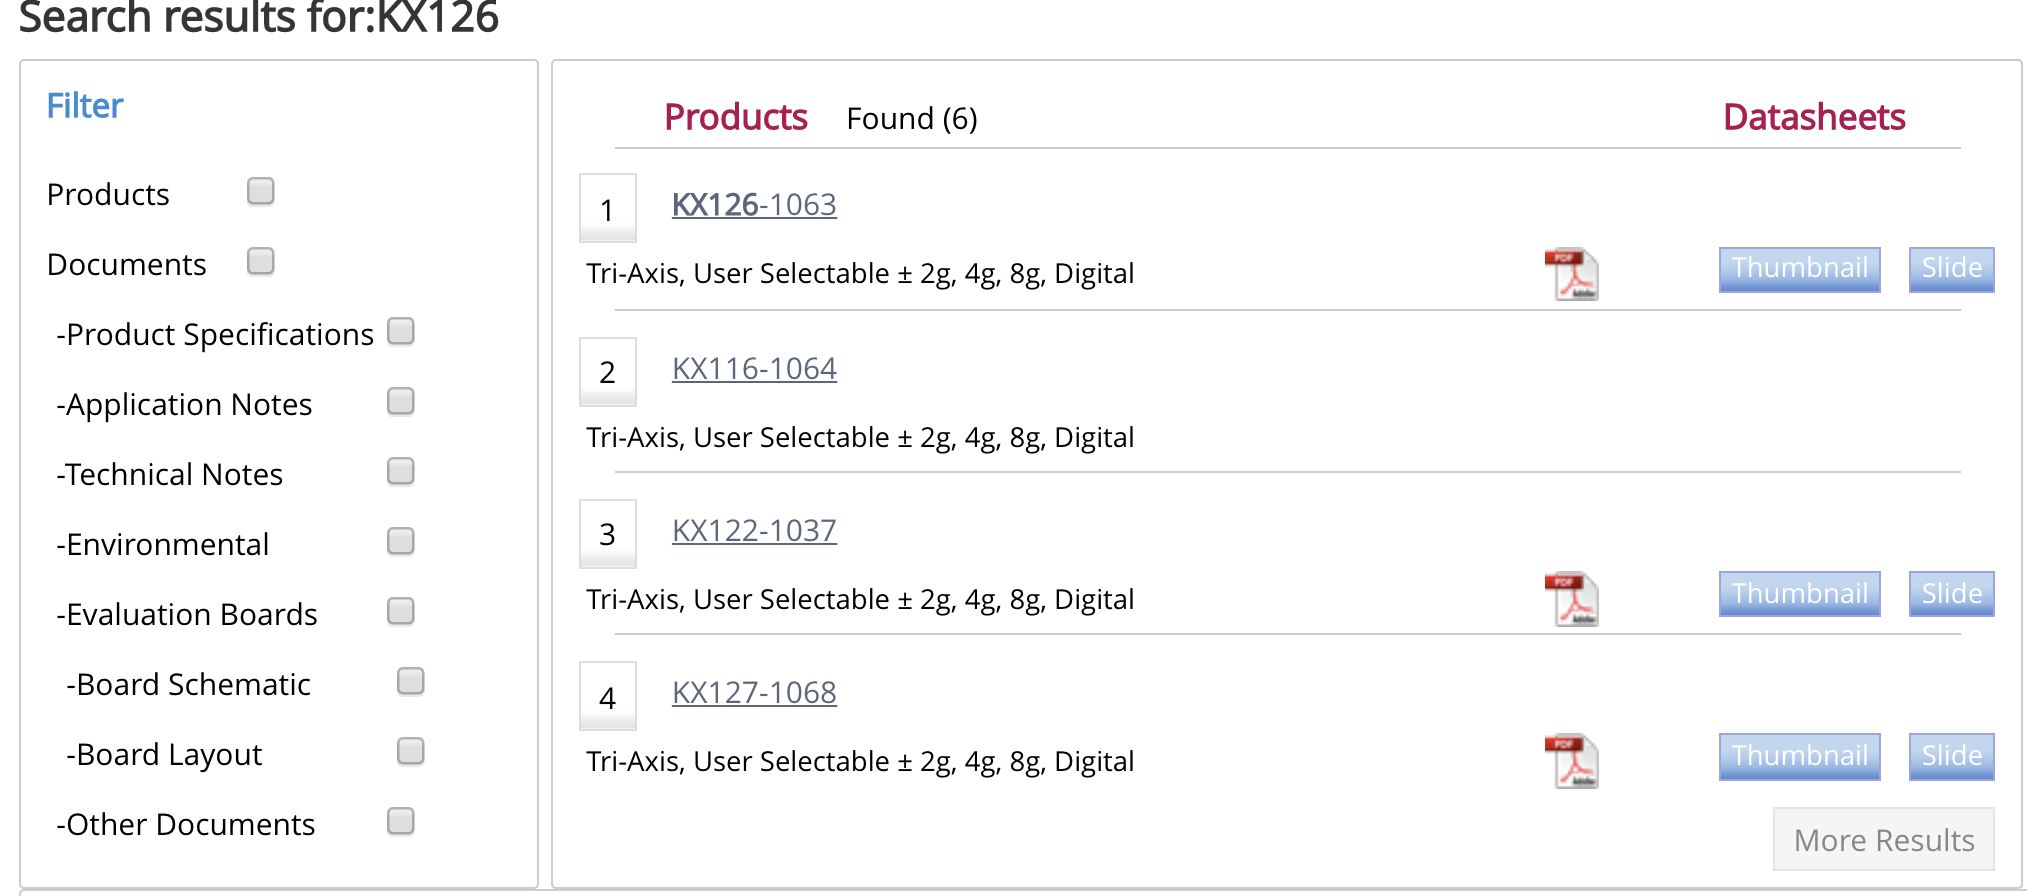Select the Board Schematic checkbox
The width and height of the screenshot is (2027, 896).
point(411,681)
